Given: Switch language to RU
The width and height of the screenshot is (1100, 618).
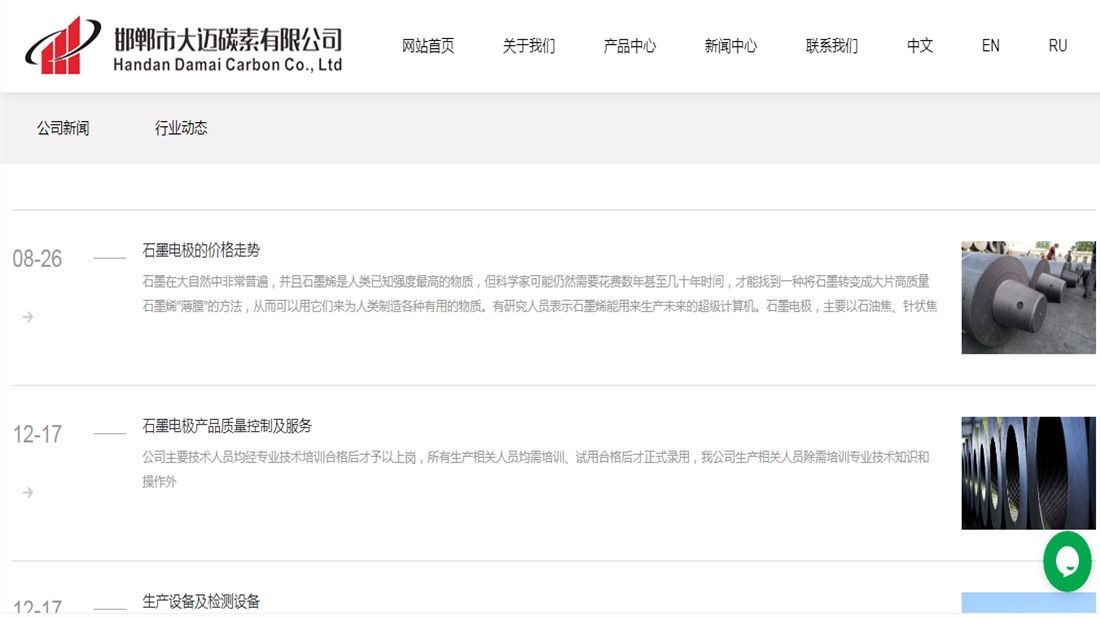Looking at the screenshot, I should (x=1058, y=46).
